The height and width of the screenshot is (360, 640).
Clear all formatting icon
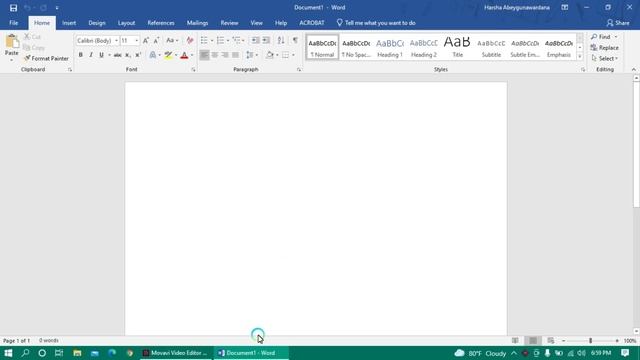190,40
